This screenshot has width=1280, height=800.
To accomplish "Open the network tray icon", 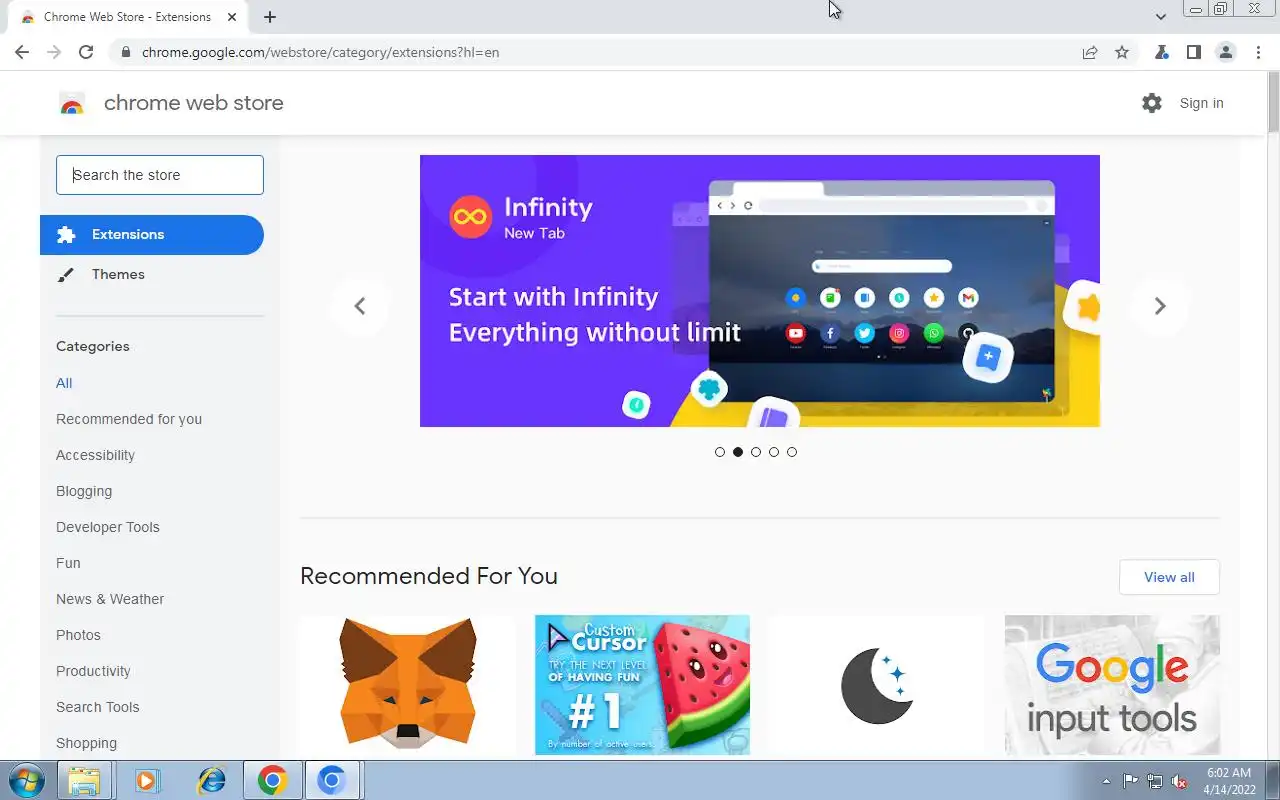I will pyautogui.click(x=1155, y=781).
